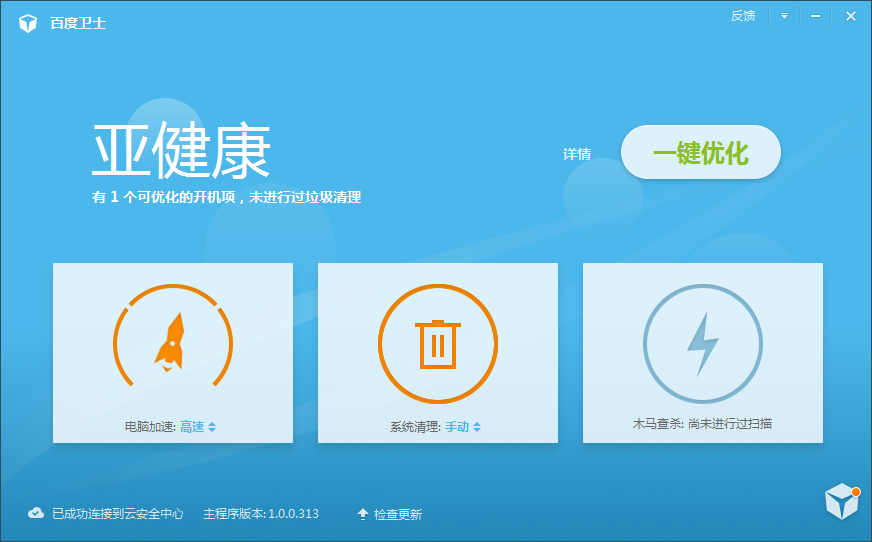Click 主程序版本: 1.0.0.313 text

pyautogui.click(x=261, y=514)
